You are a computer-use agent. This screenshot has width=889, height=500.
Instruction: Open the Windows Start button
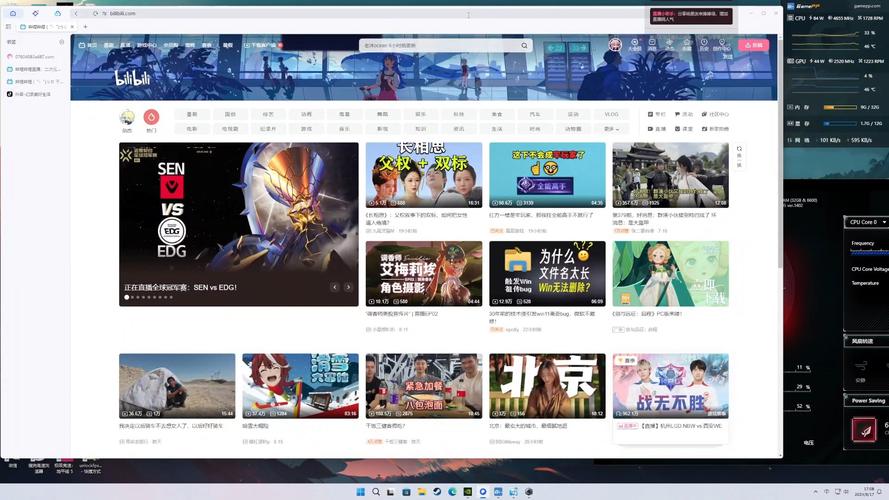pyautogui.click(x=361, y=491)
